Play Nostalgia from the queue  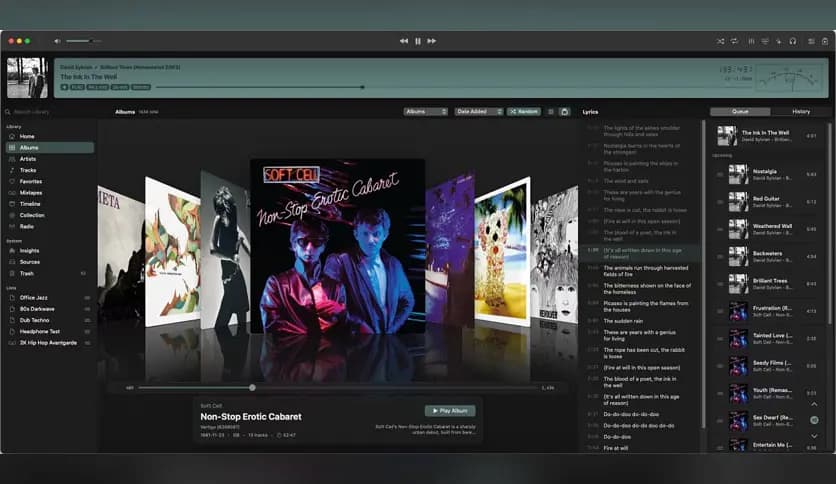768,174
